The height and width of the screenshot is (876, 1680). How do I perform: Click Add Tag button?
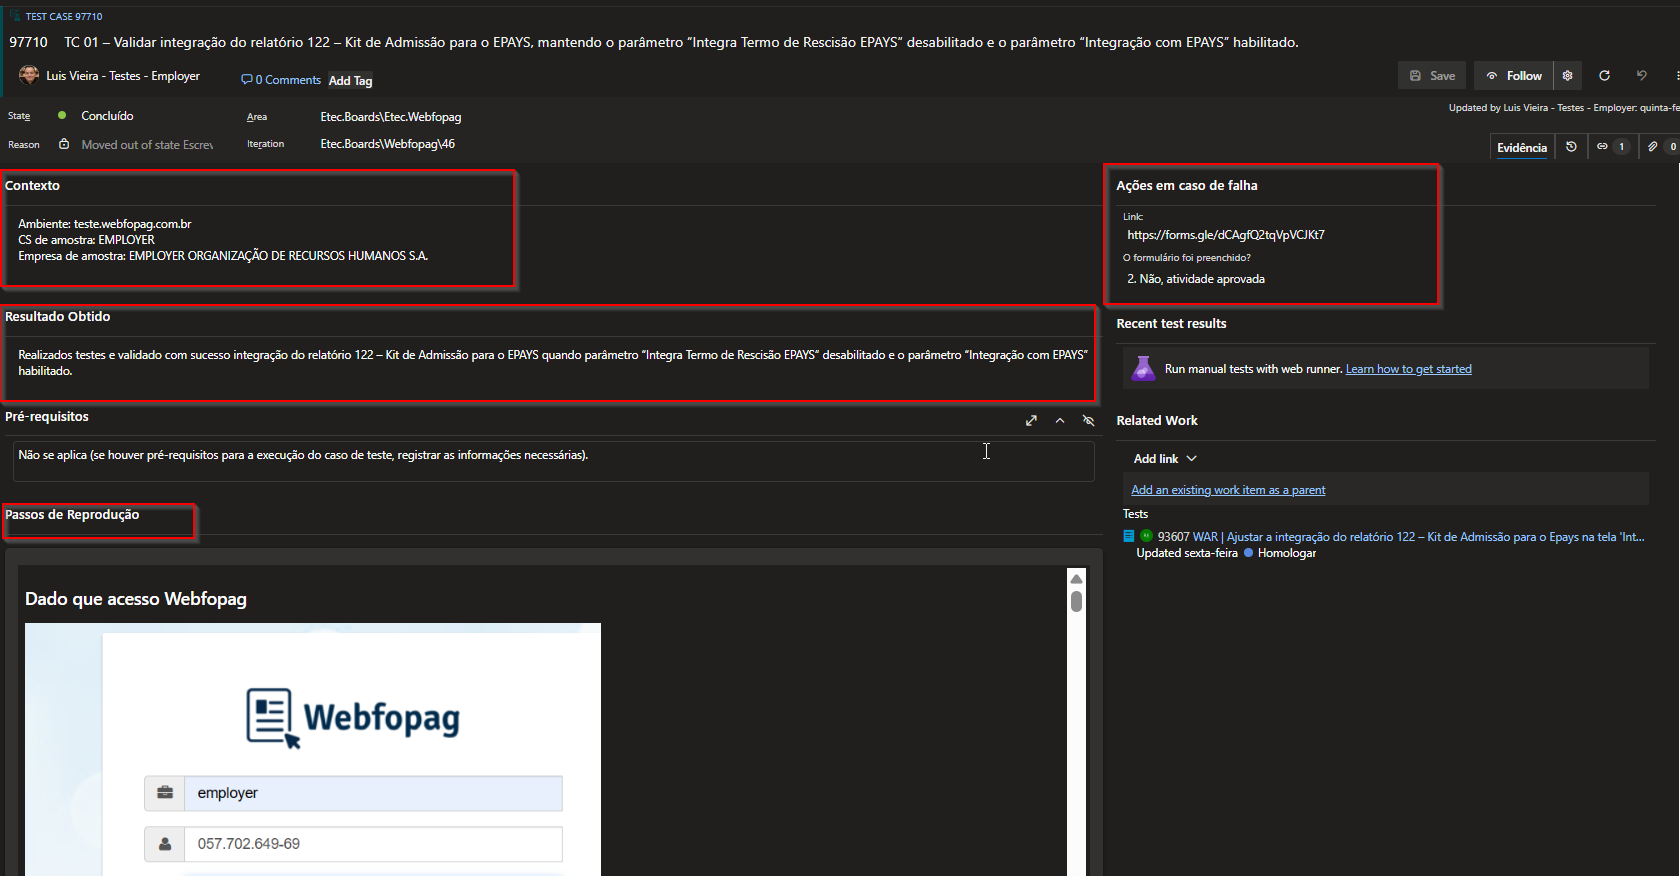(x=350, y=81)
